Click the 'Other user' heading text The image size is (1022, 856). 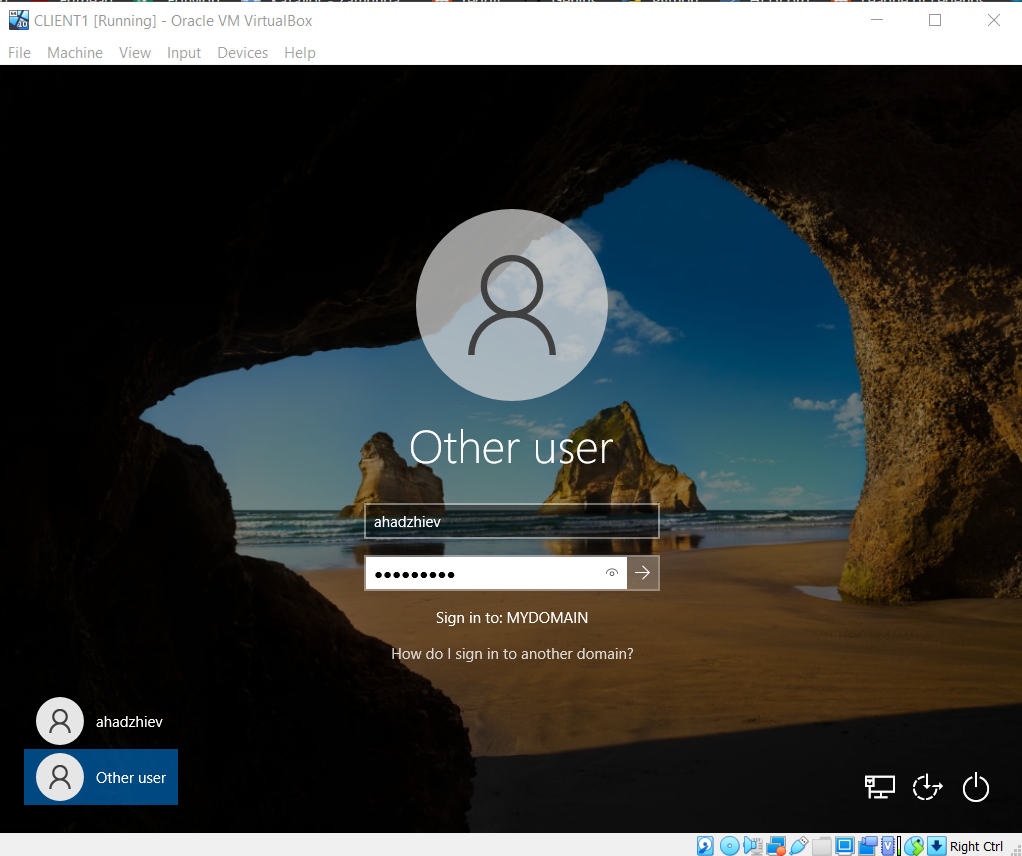point(512,448)
